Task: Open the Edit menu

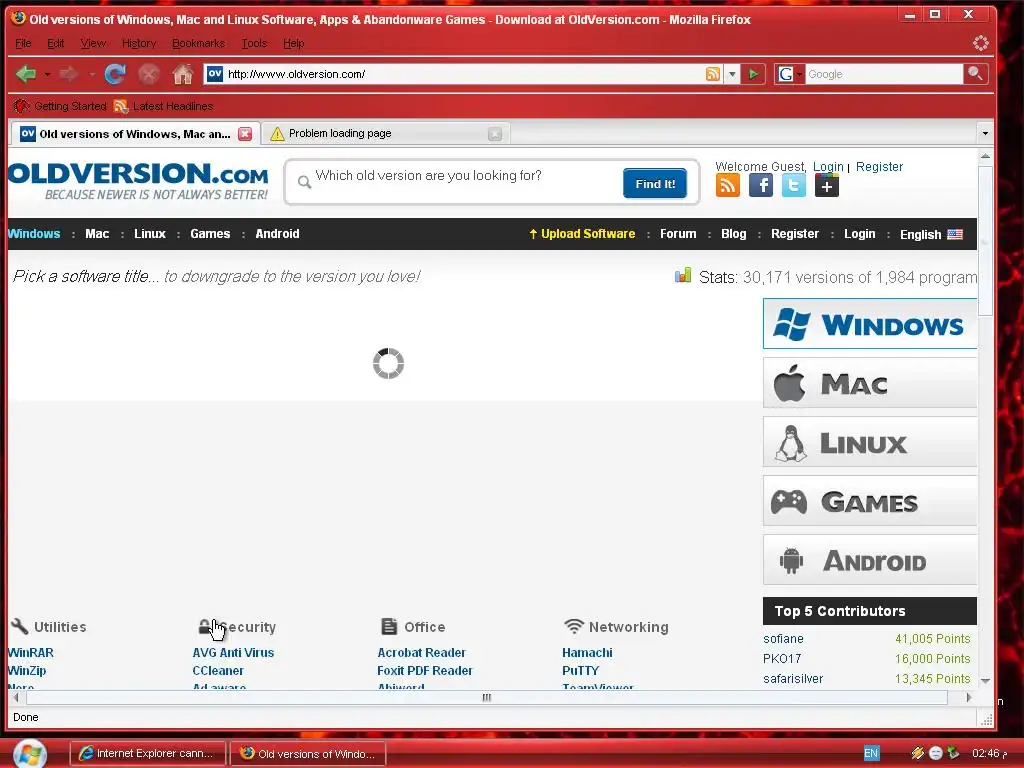Action: click(56, 43)
